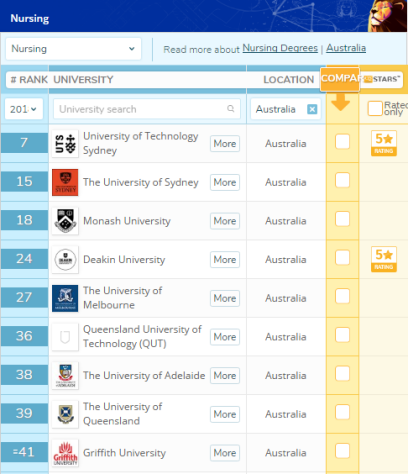The height and width of the screenshot is (475, 409).
Task: Click the QUT logo placeholder
Action: 65,337
